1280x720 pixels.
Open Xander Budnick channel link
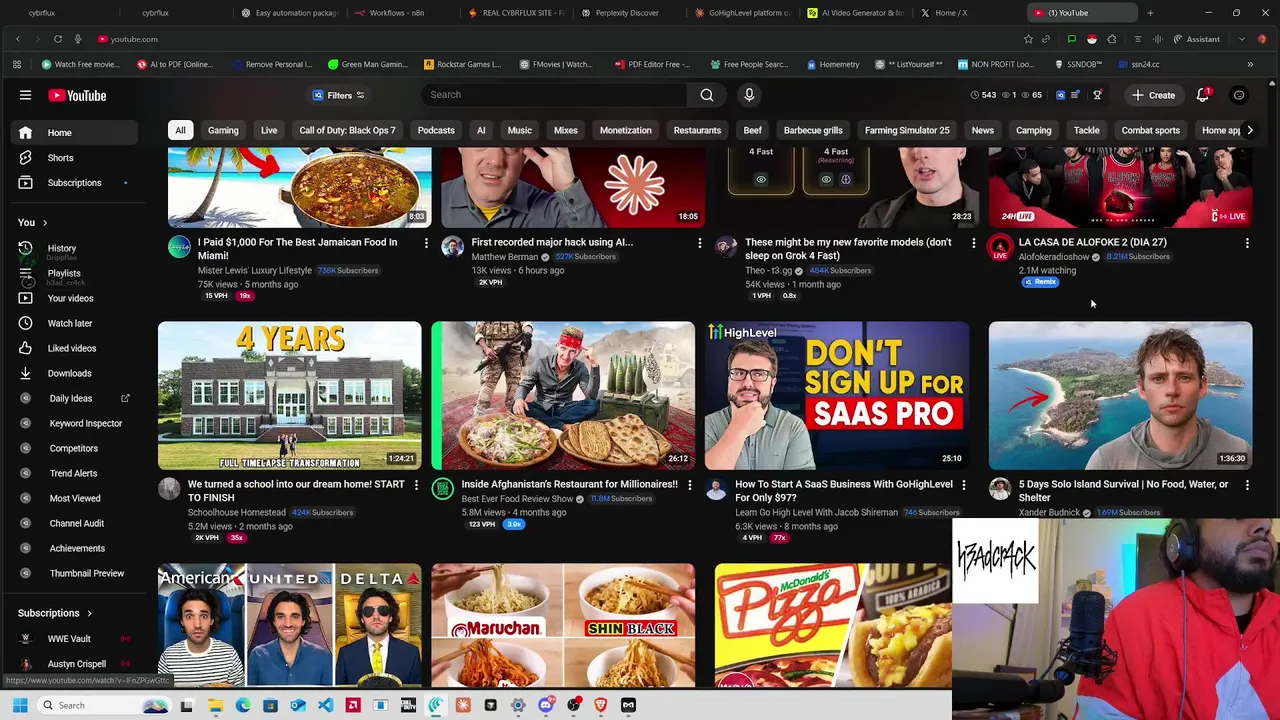click(x=1049, y=513)
